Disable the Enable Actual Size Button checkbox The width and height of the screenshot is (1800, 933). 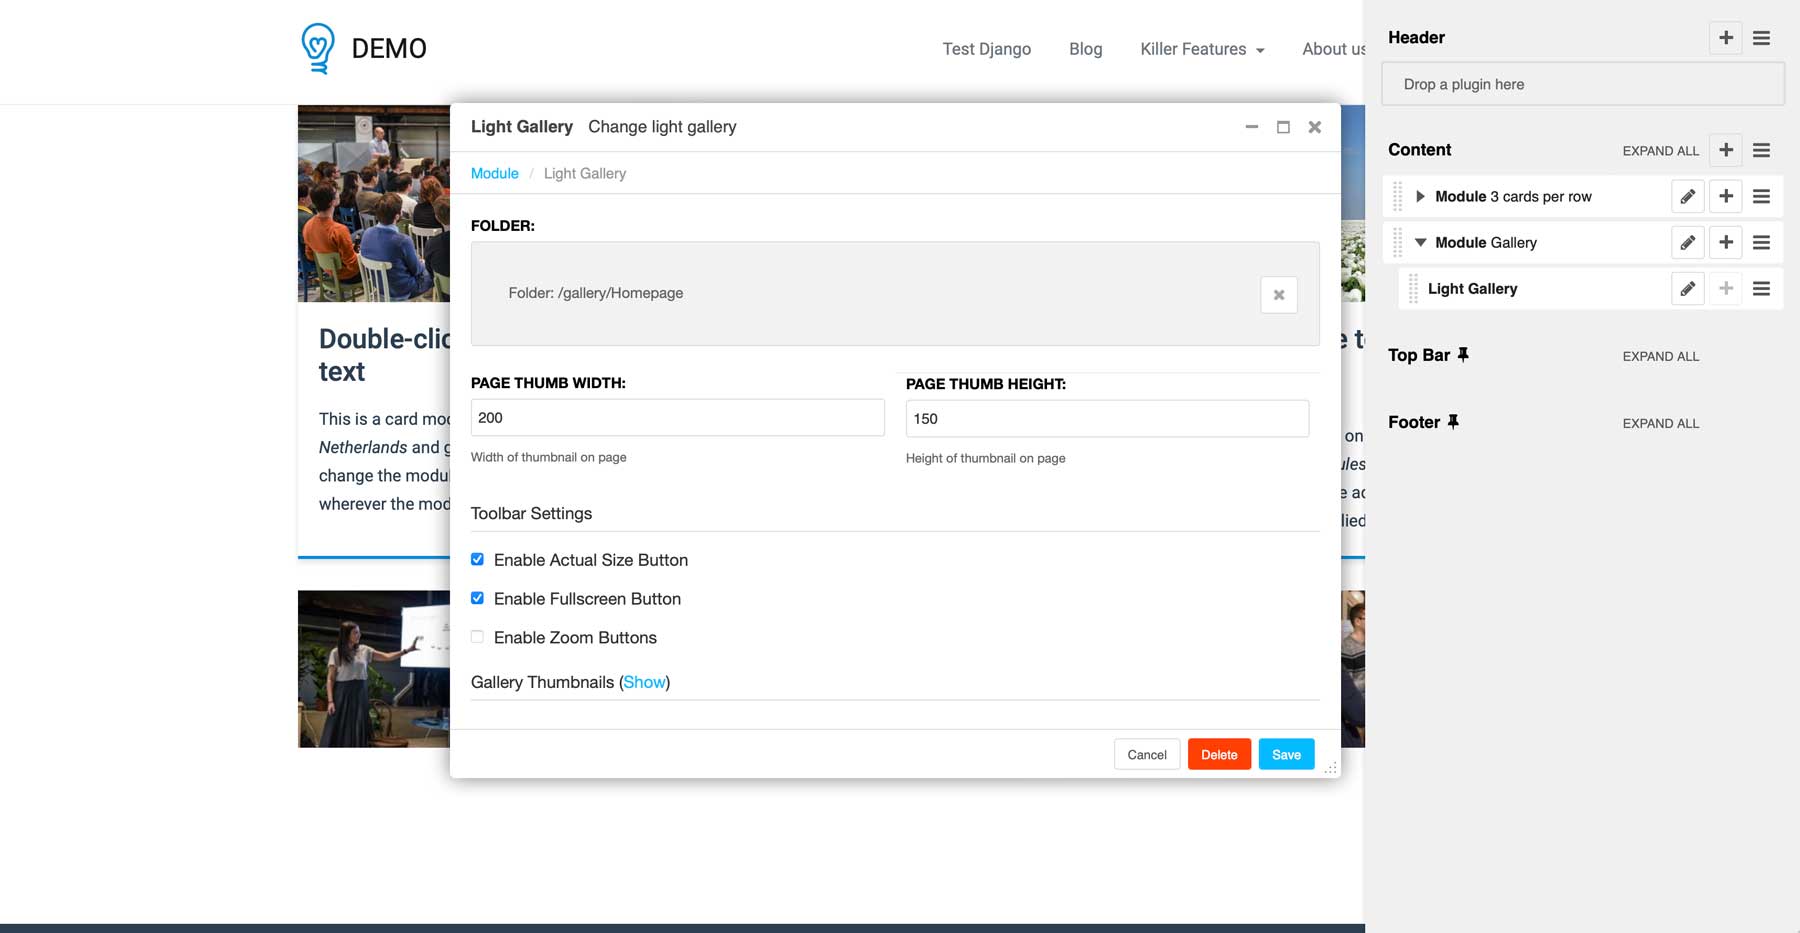point(477,559)
